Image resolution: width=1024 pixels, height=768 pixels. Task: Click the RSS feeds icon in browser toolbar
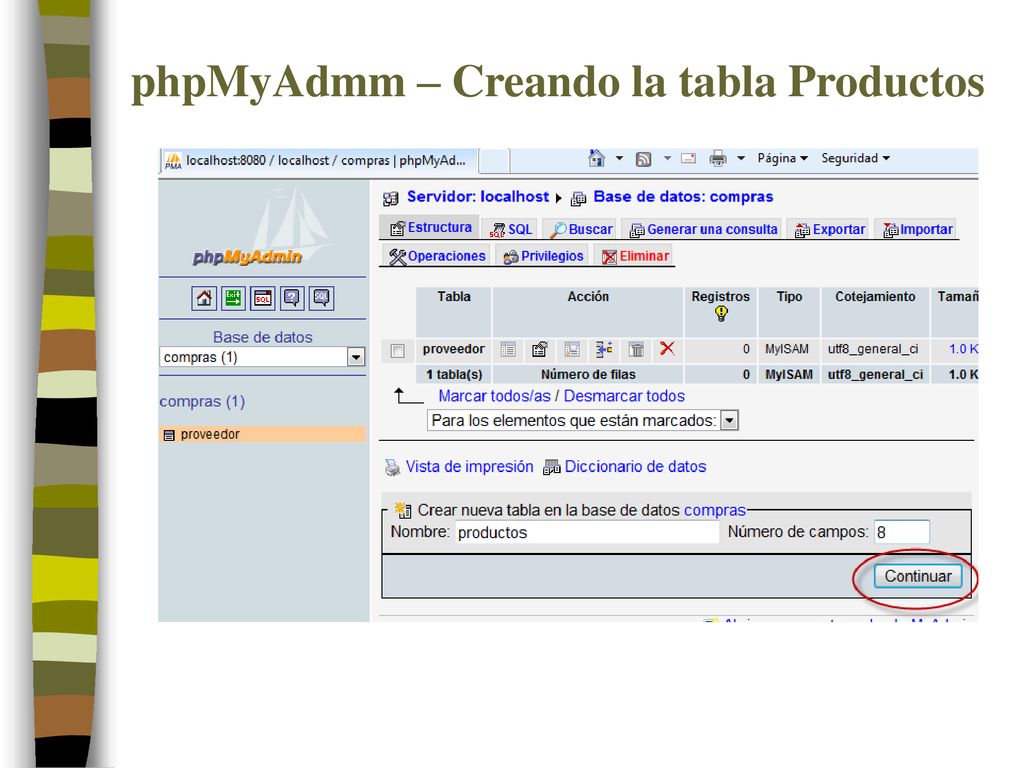pyautogui.click(x=643, y=159)
